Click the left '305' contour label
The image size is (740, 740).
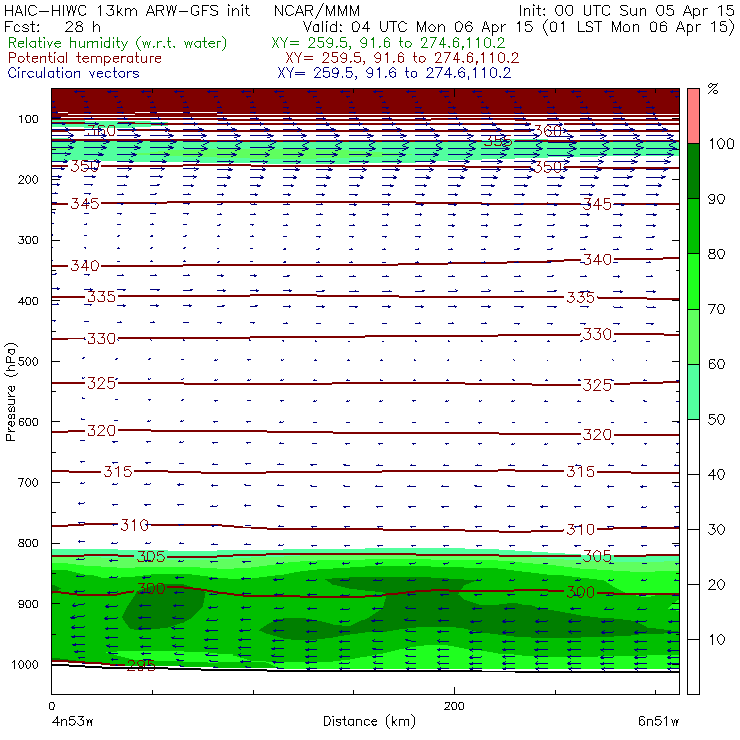tap(151, 557)
